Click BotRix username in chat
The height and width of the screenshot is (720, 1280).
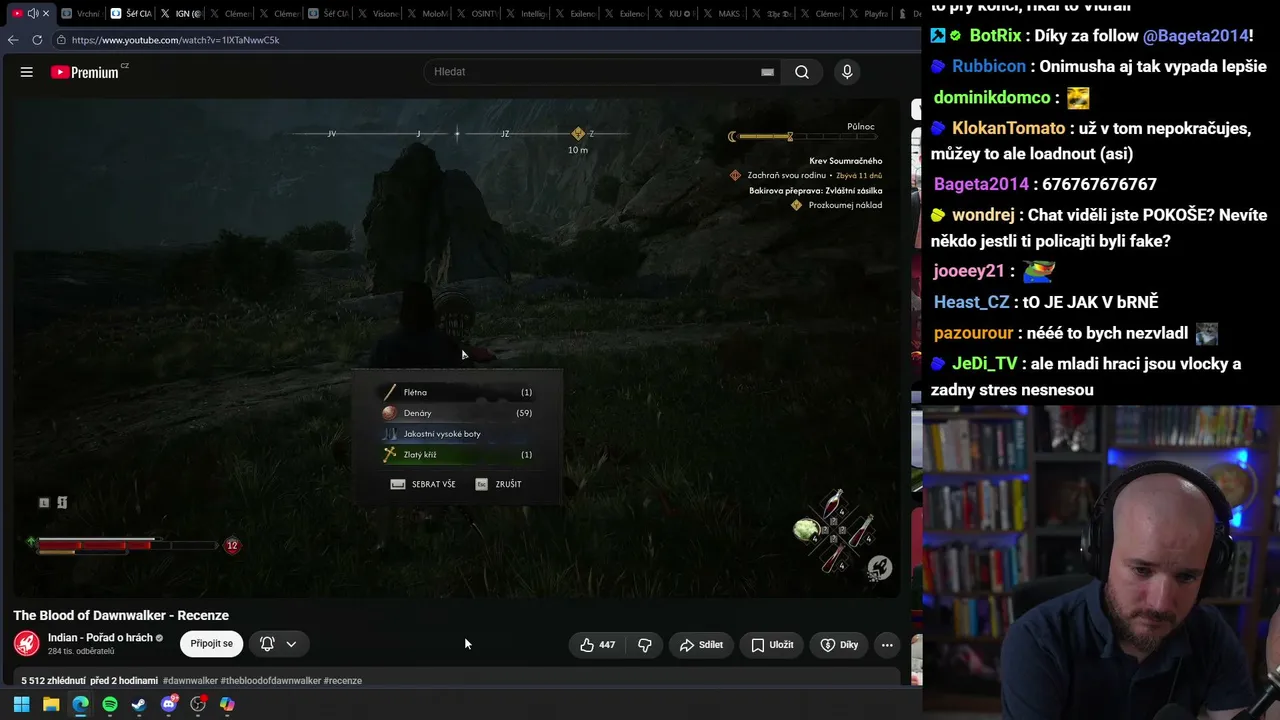point(995,36)
